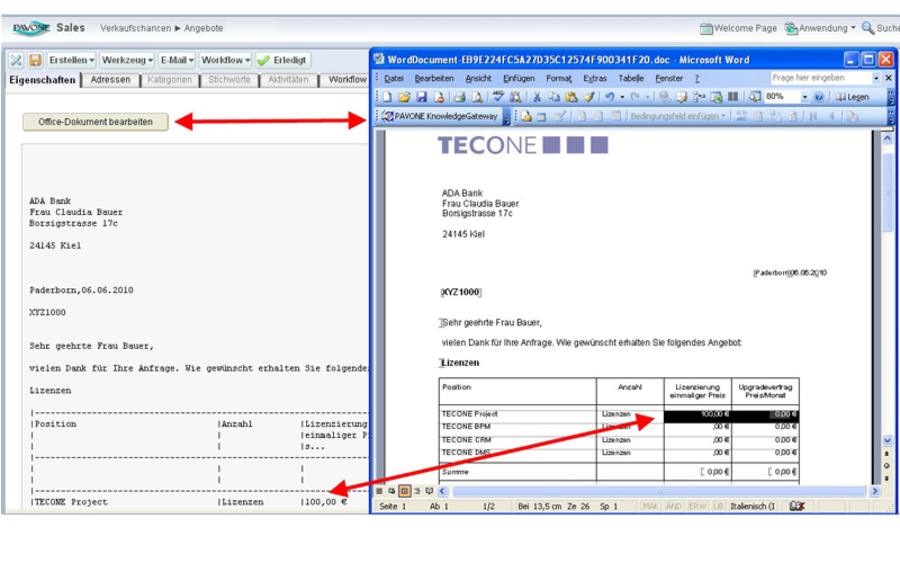This screenshot has width=900, height=563.
Task: Open the Anwendung dropdown menu
Action: tap(821, 28)
